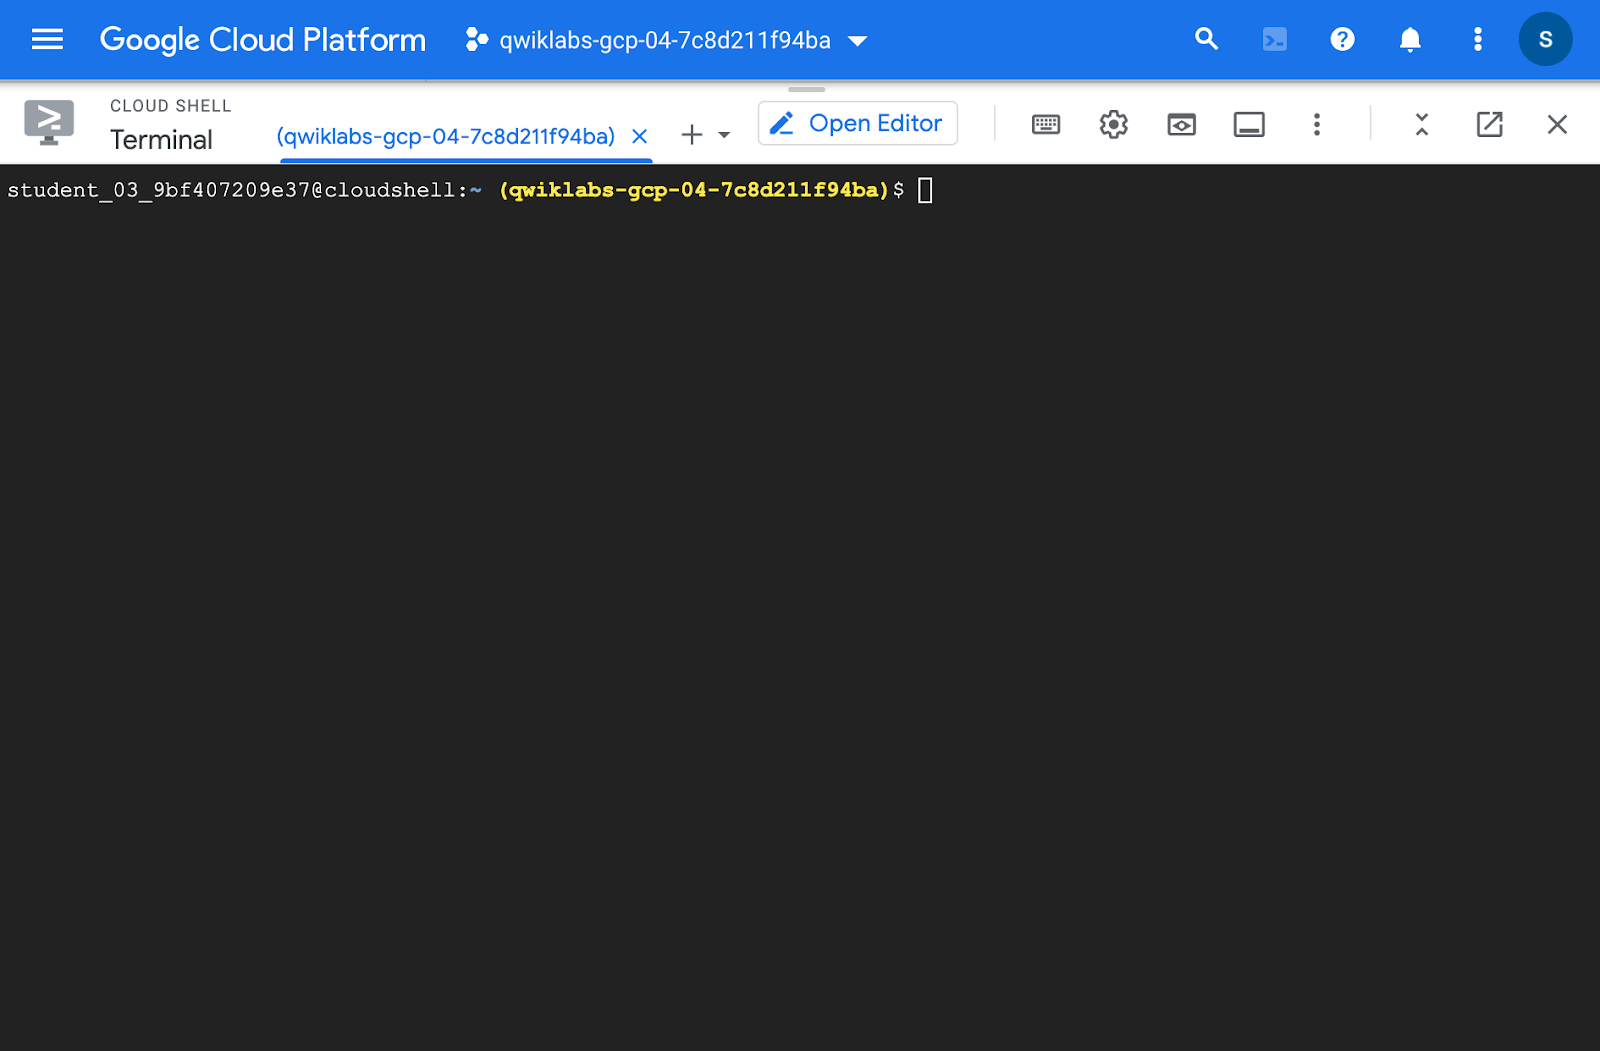Open the Help question mark menu
1600x1051 pixels.
tap(1342, 40)
